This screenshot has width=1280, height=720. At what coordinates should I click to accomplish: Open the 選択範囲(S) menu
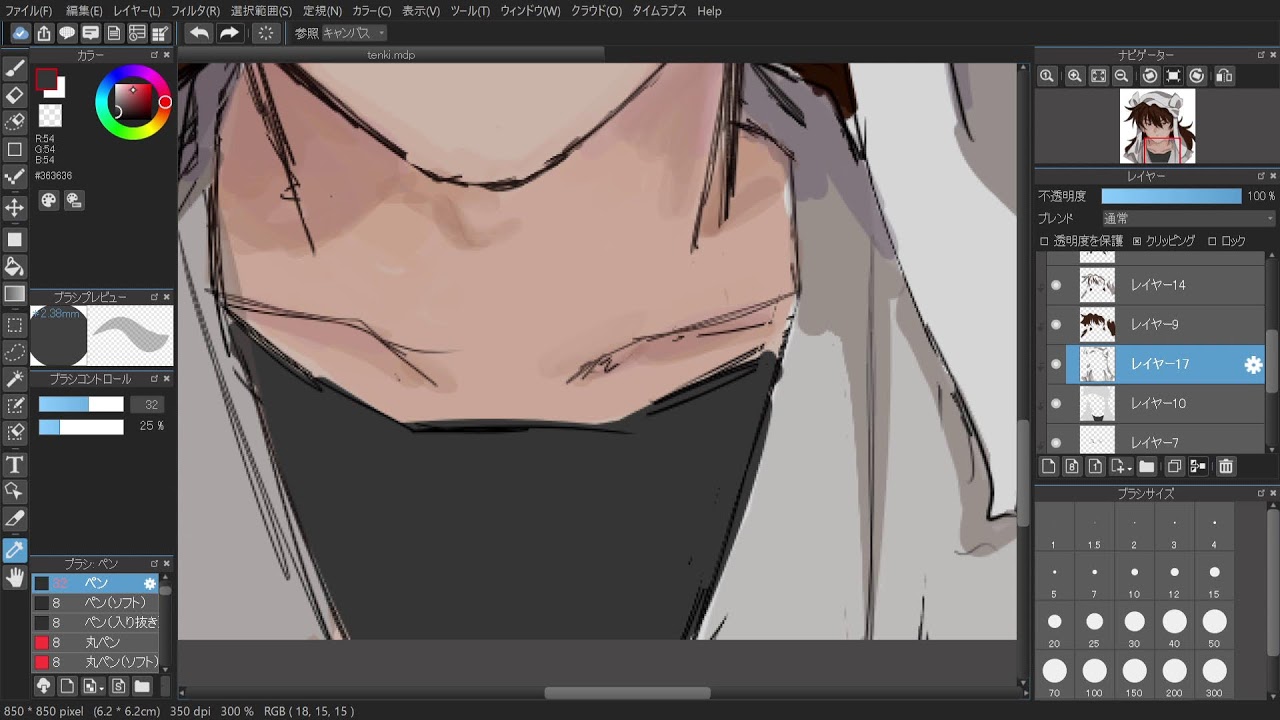pyautogui.click(x=262, y=10)
